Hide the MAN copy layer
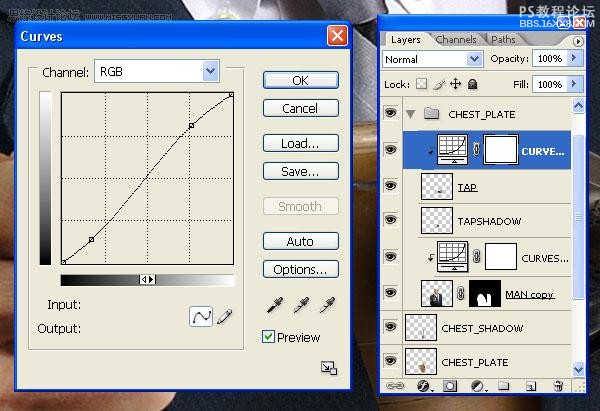This screenshot has width=600, height=411. (391, 293)
